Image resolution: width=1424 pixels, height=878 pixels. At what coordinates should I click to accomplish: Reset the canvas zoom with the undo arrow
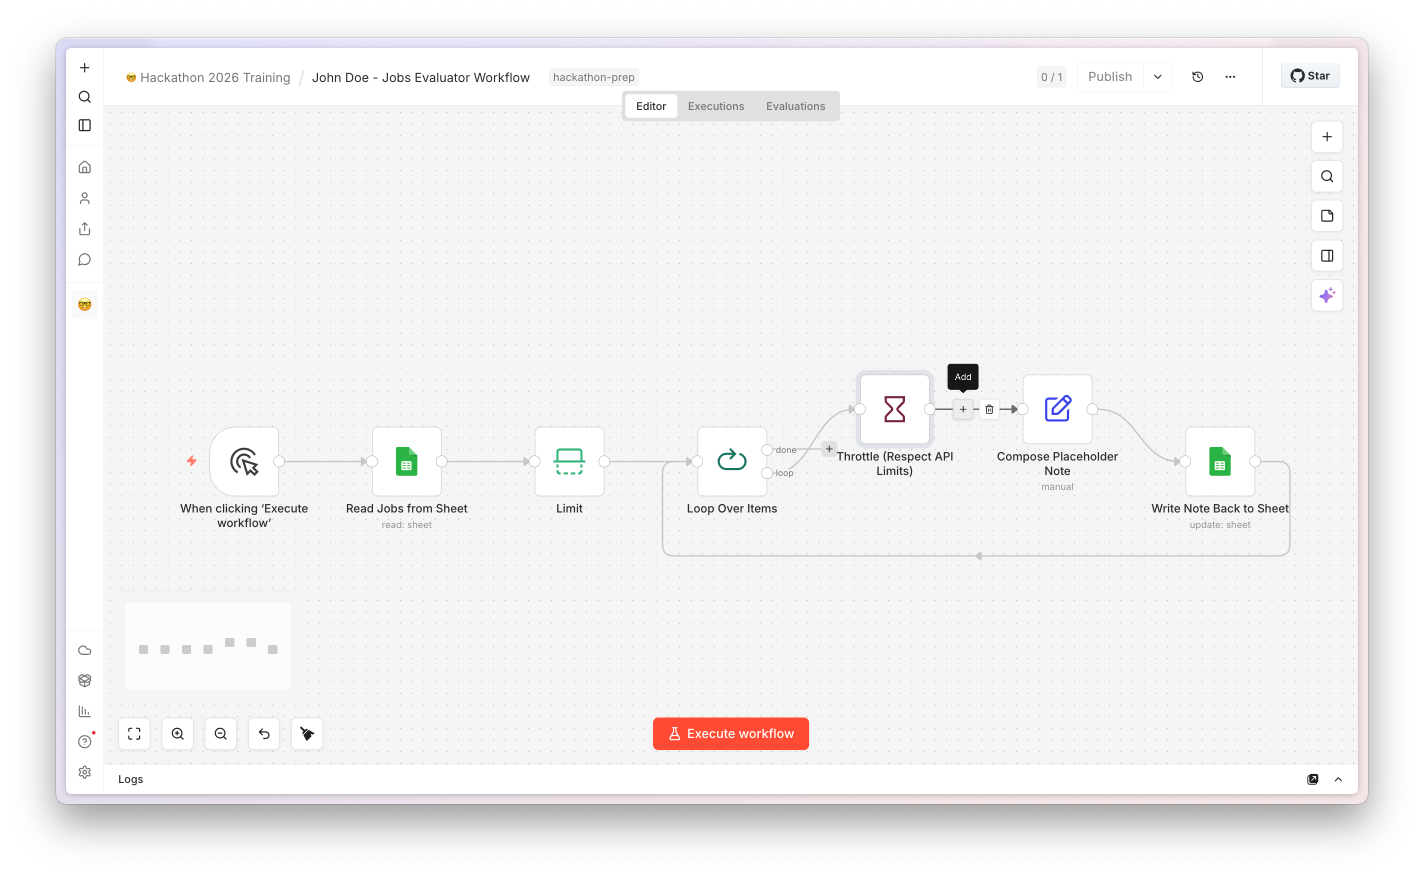tap(264, 734)
